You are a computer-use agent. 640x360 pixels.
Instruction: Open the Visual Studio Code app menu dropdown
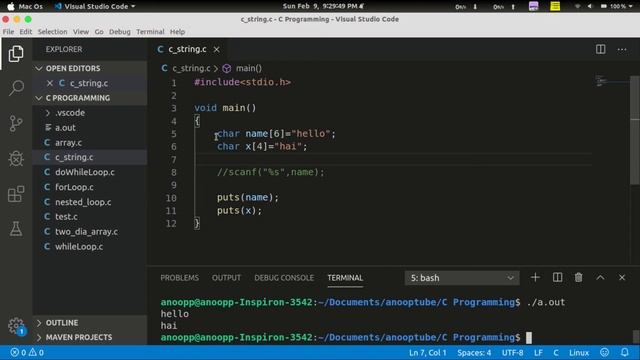[x=95, y=6]
